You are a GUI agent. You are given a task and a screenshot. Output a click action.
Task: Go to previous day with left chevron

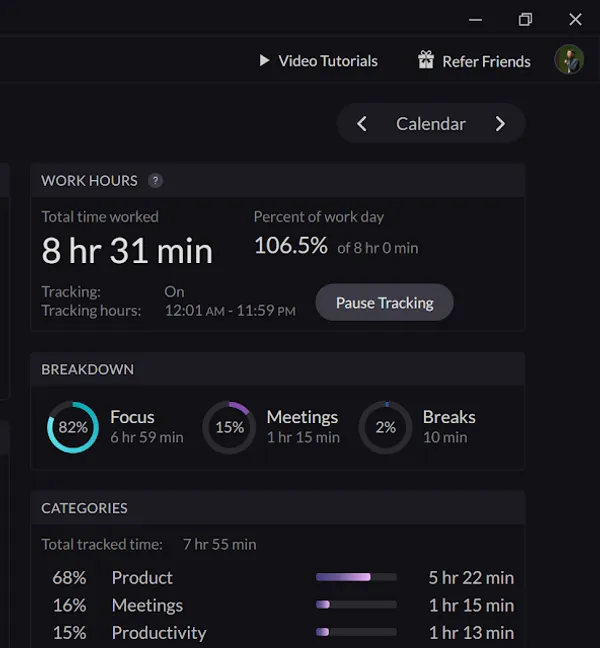[x=362, y=124]
